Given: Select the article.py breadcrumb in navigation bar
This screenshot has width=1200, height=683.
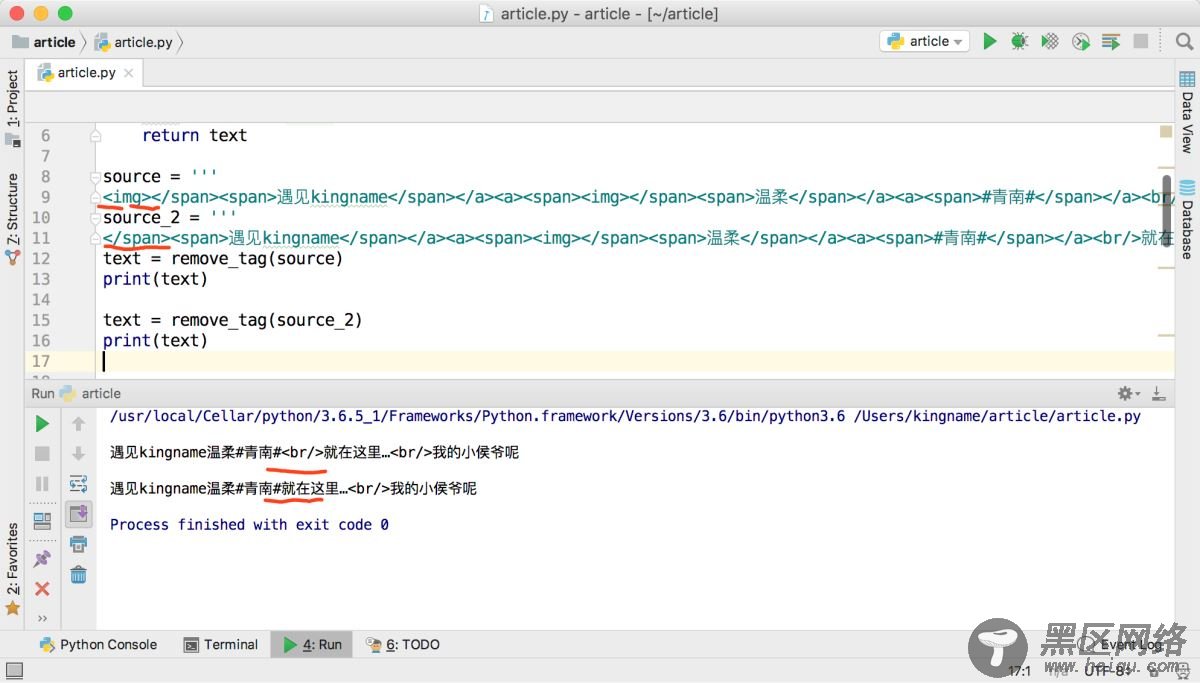Looking at the screenshot, I should pos(134,42).
